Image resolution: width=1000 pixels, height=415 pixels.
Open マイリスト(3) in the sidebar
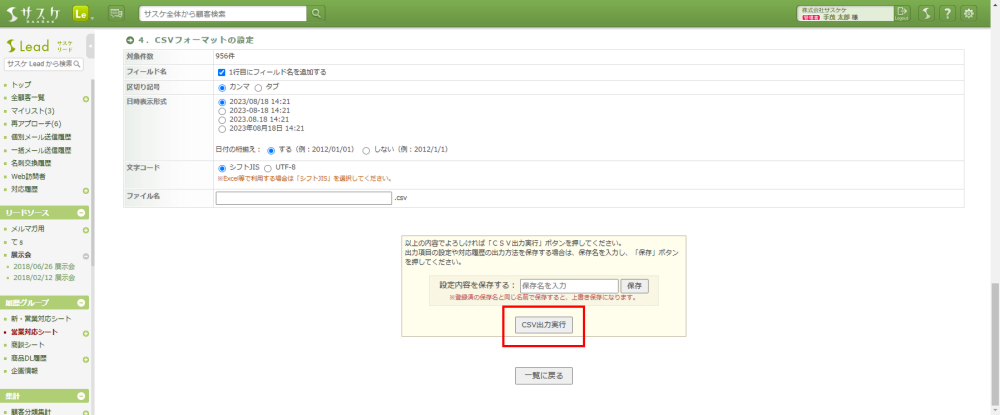click(32, 111)
